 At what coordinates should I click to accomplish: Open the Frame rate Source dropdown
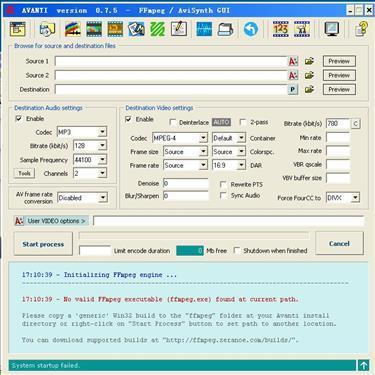[x=203, y=165]
